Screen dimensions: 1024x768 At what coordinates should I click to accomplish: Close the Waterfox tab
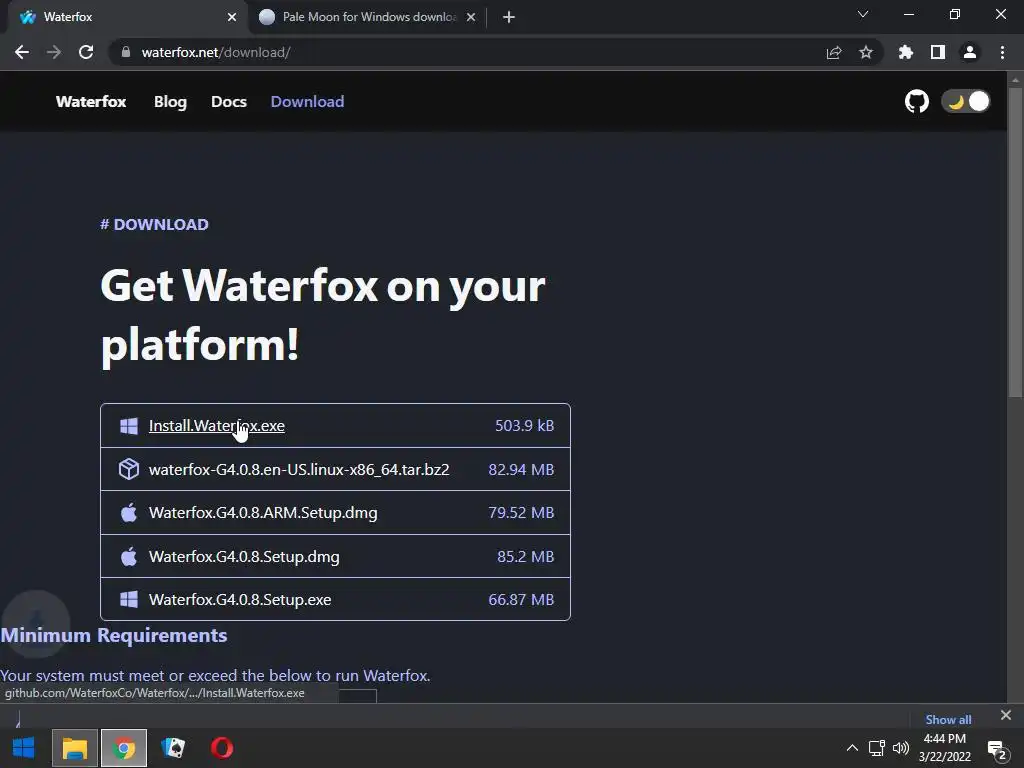[232, 17]
